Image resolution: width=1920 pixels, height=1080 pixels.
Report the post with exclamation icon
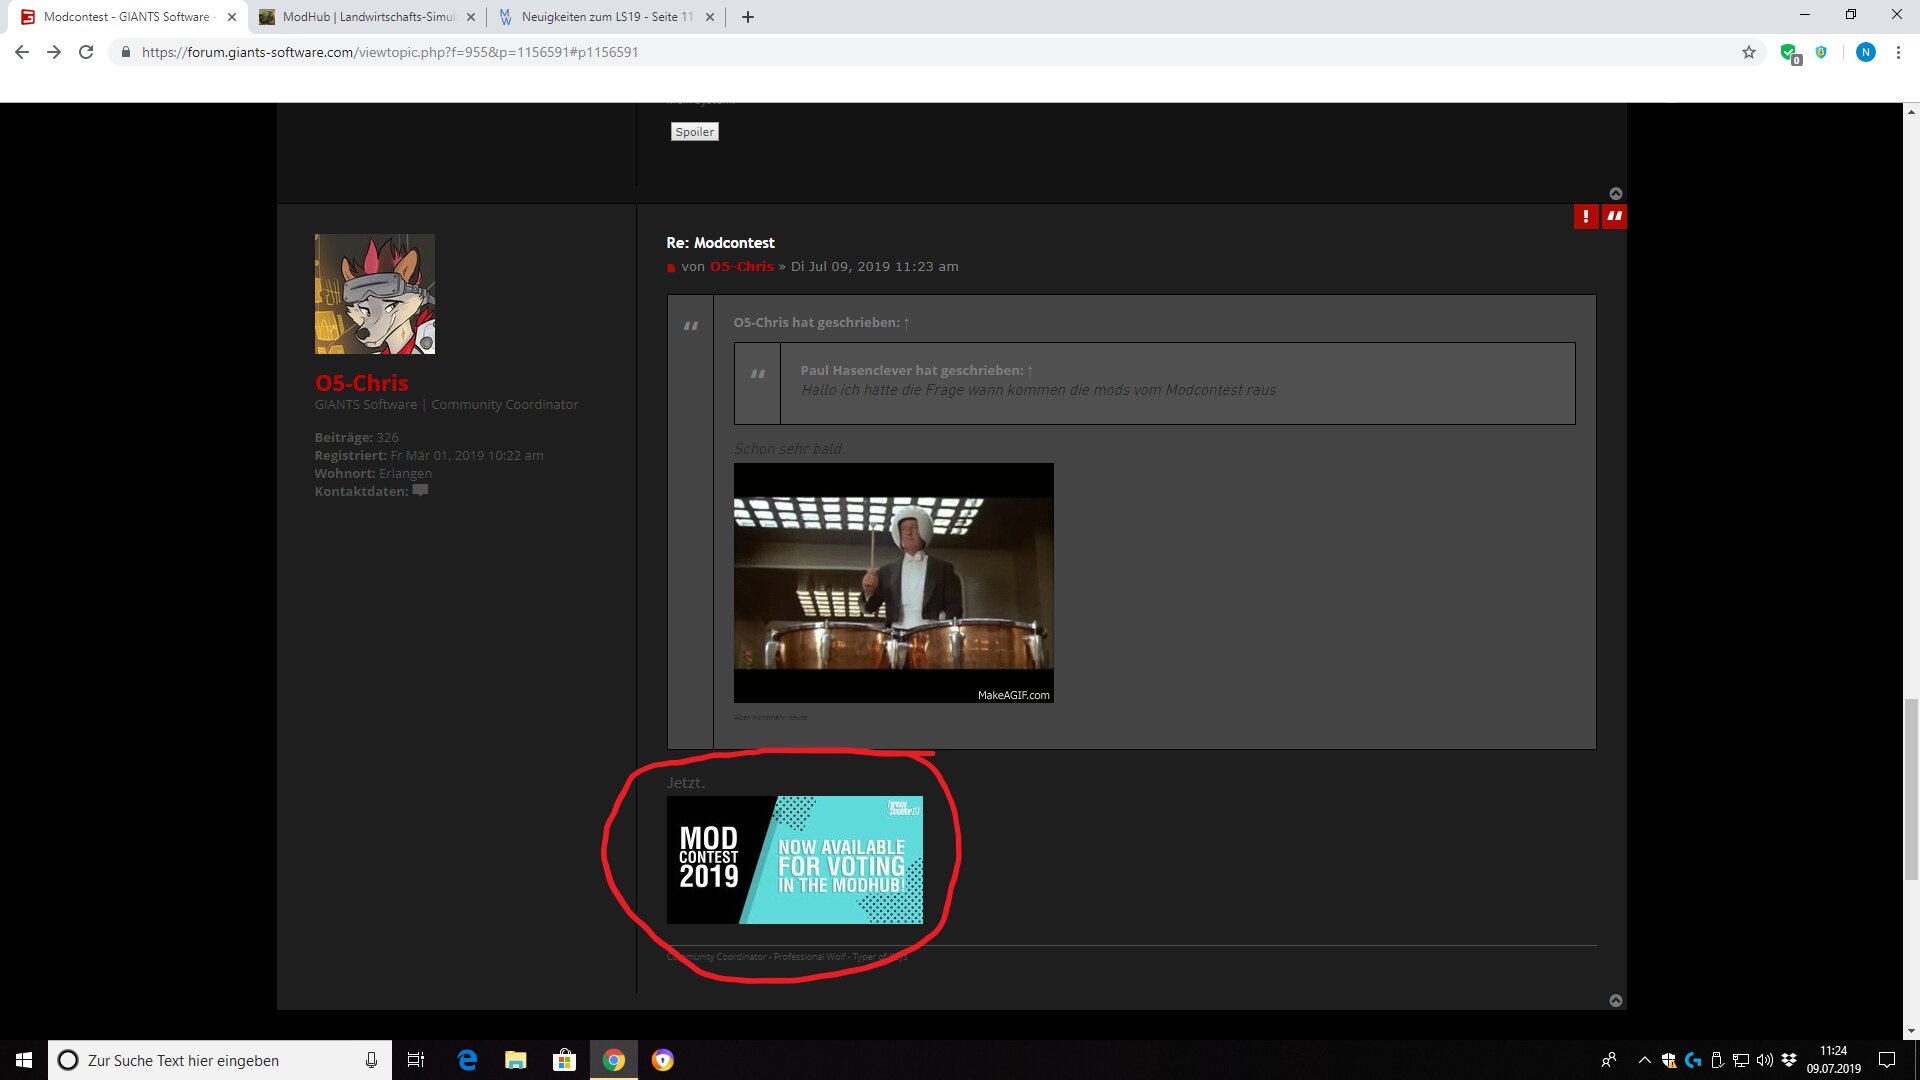pyautogui.click(x=1586, y=216)
